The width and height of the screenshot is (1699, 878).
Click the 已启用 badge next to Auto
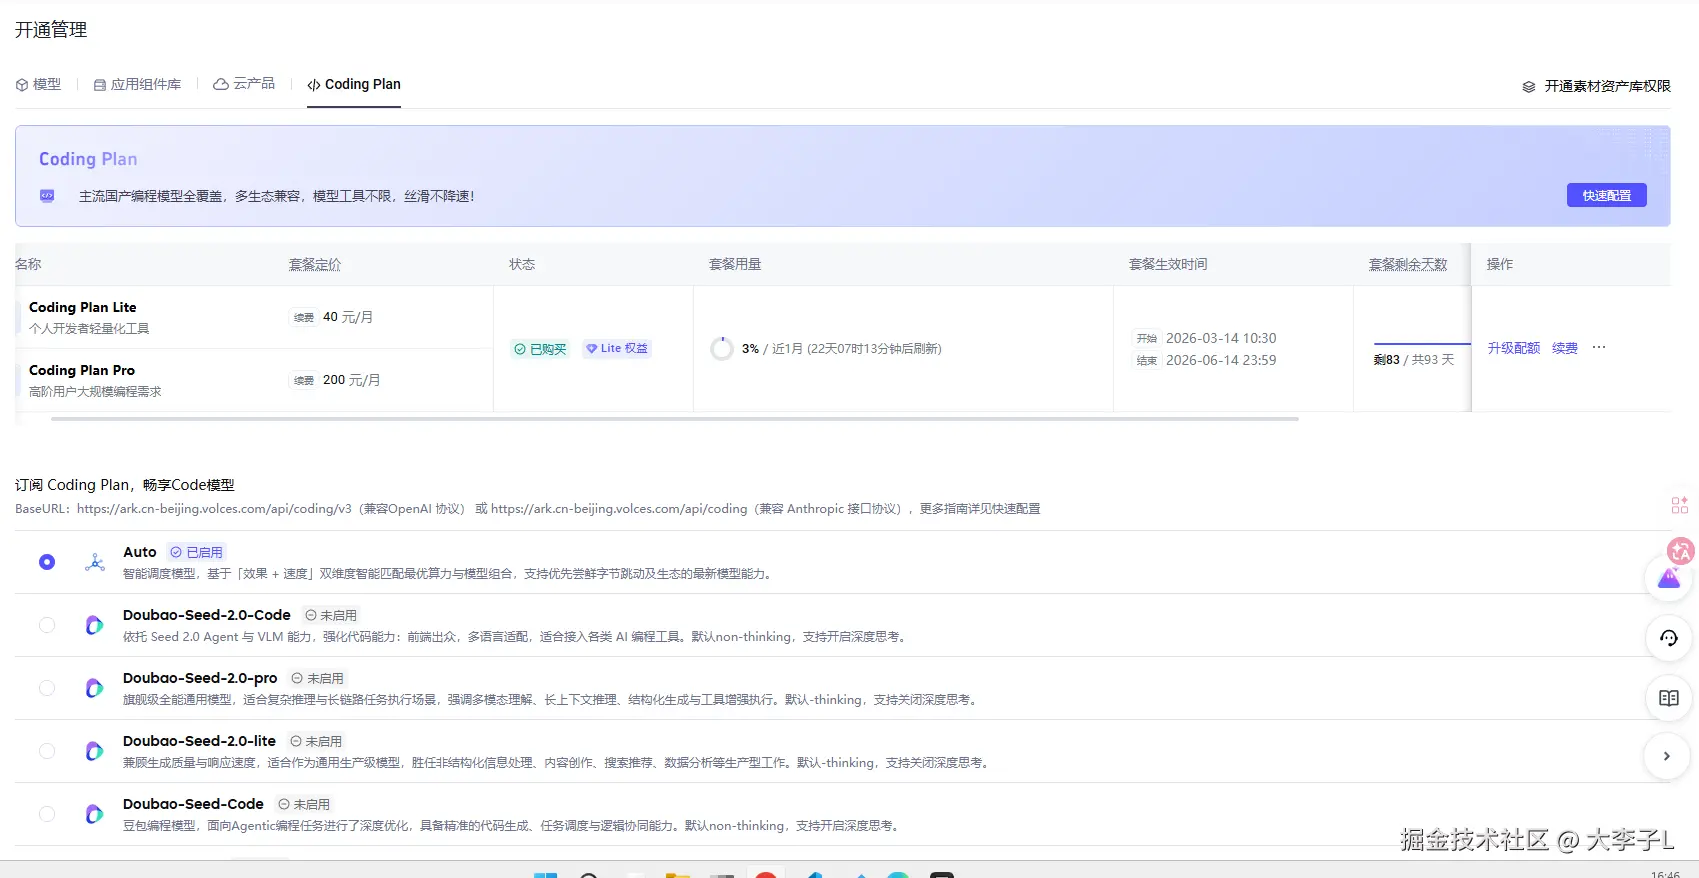(x=197, y=552)
